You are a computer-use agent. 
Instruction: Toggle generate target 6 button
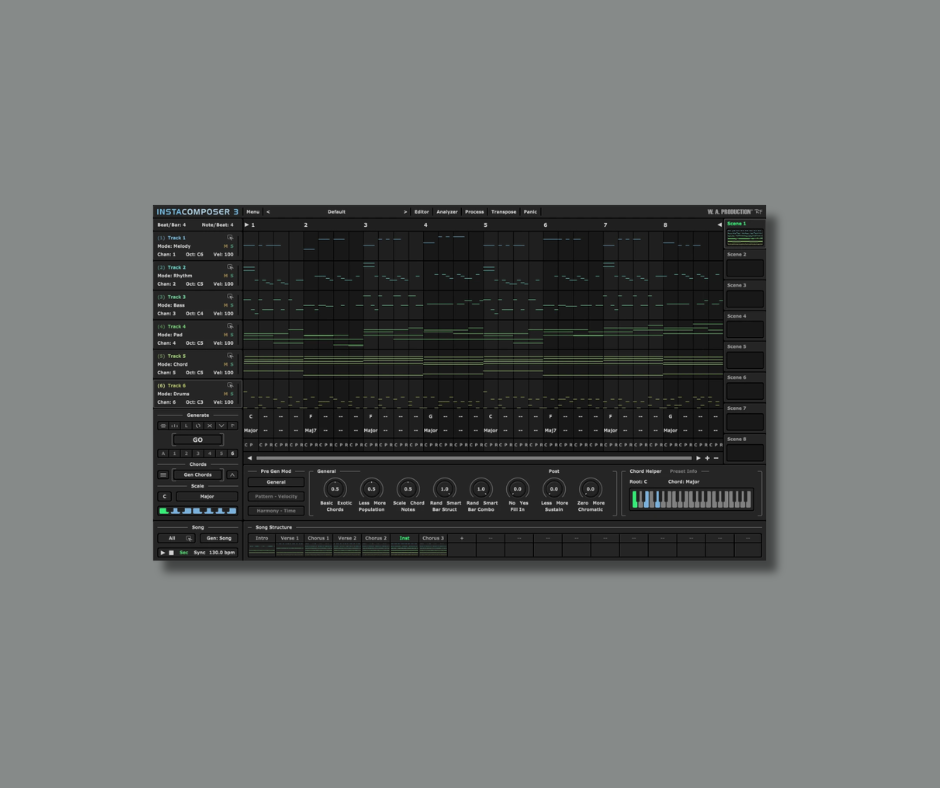click(x=233, y=454)
